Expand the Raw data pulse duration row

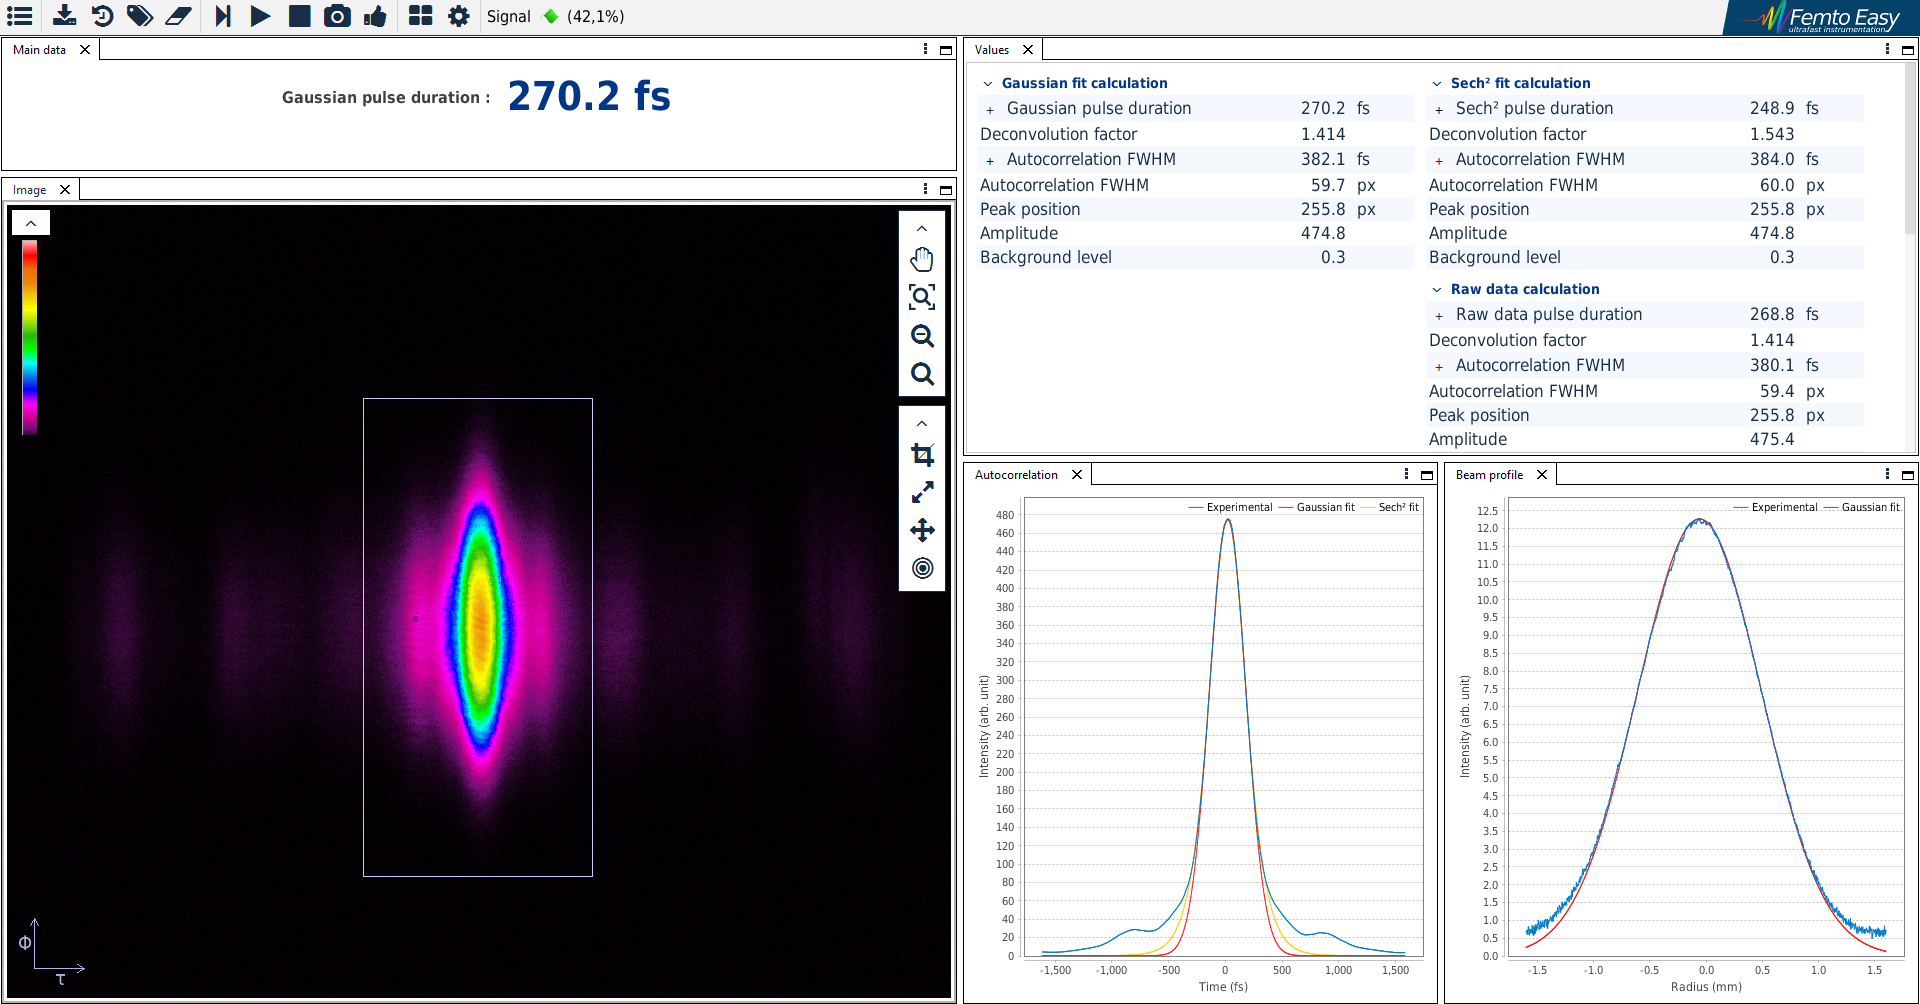[x=1439, y=315]
